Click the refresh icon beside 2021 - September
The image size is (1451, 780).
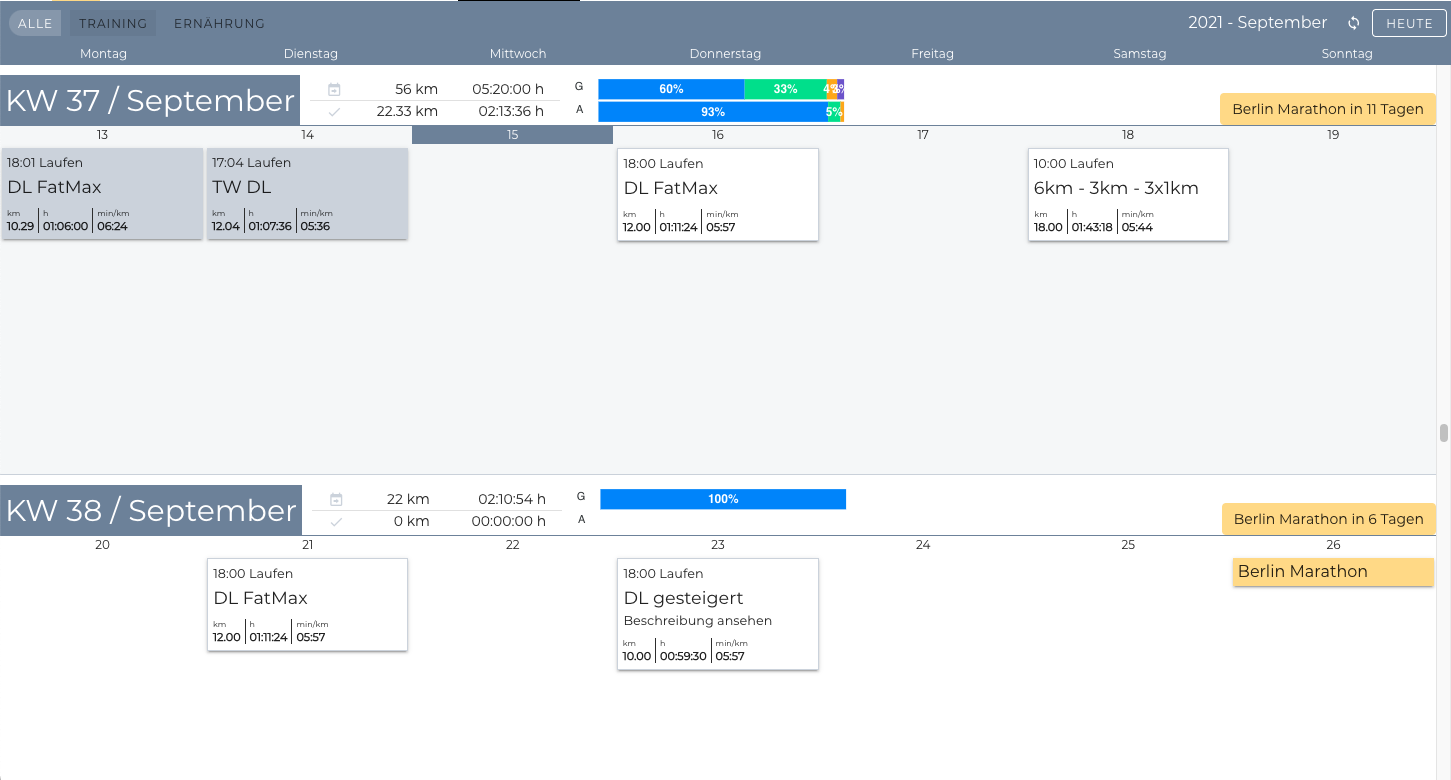point(1354,23)
